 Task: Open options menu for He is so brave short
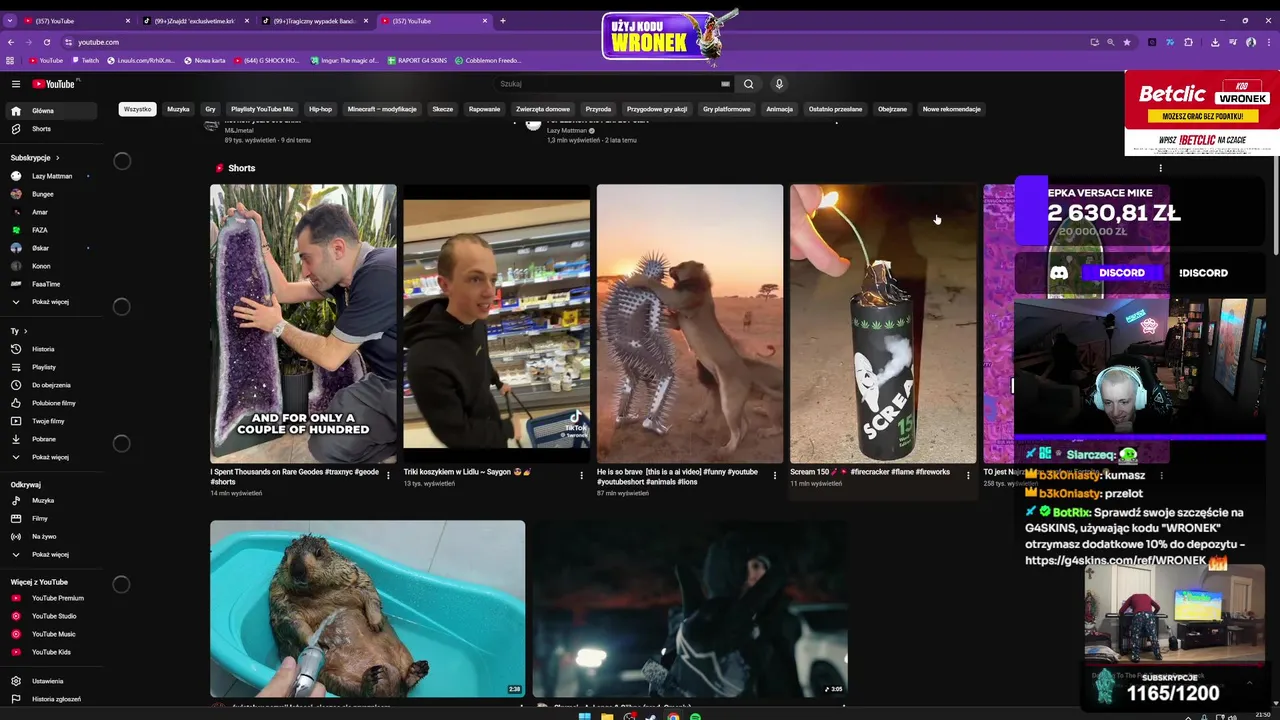774,476
